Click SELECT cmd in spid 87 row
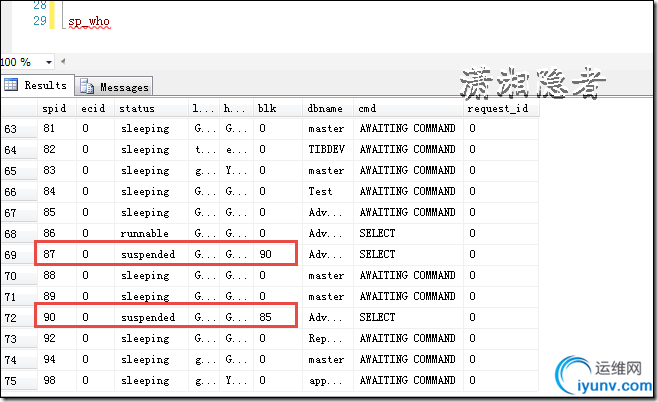 pyautogui.click(x=408, y=254)
